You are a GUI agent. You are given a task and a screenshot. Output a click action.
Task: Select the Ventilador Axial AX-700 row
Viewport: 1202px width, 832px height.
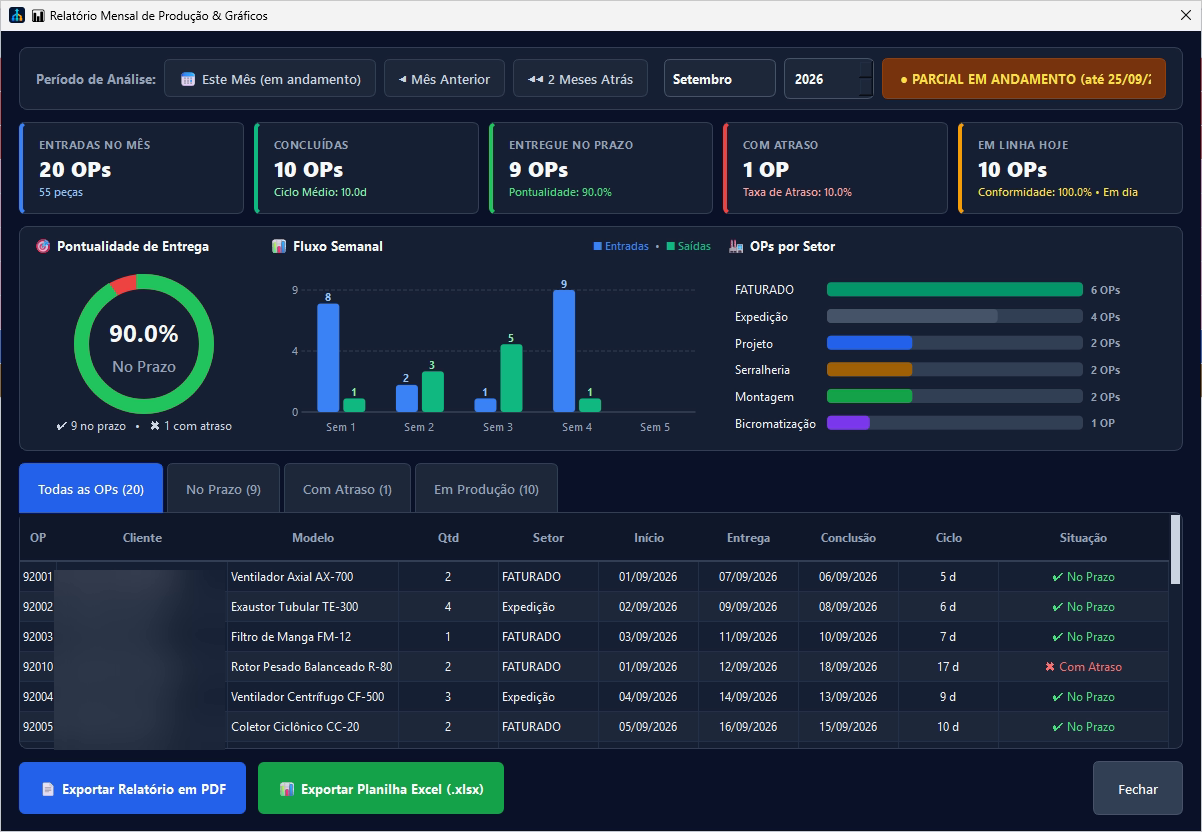(594, 577)
